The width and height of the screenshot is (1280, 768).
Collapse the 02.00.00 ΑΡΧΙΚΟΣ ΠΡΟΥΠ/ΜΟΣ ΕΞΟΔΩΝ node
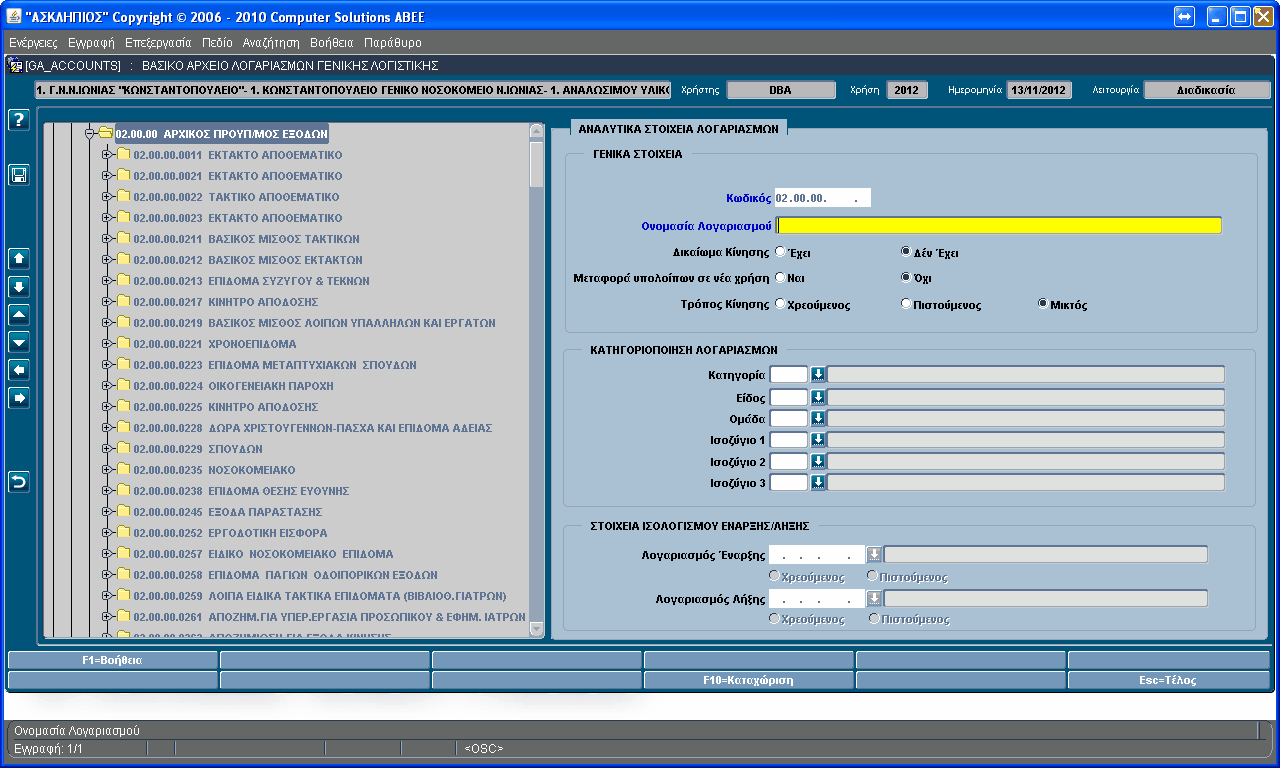[89, 133]
